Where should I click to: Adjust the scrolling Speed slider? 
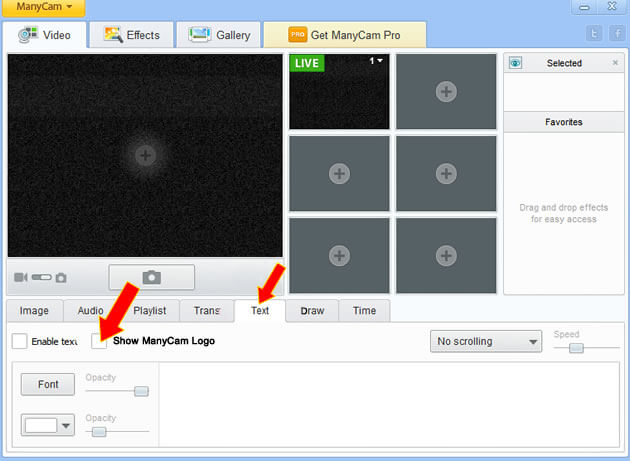tap(576, 348)
